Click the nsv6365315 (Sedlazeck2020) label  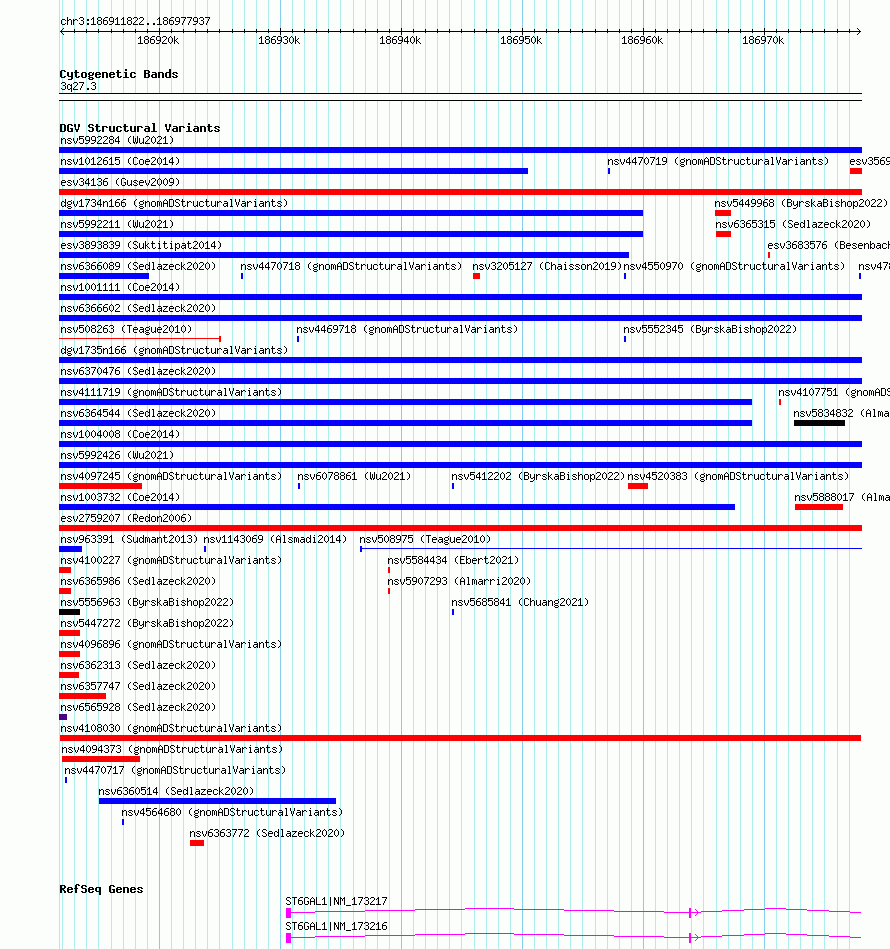click(793, 225)
